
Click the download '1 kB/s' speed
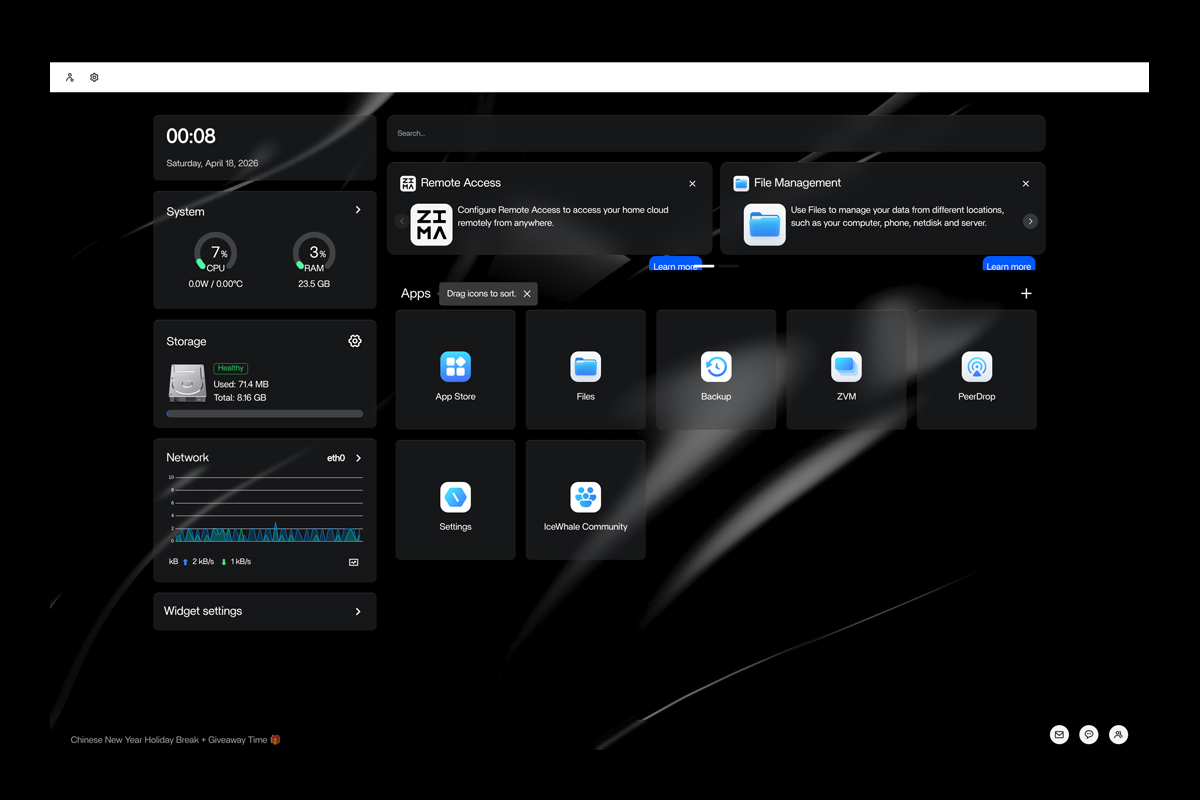[x=240, y=562]
